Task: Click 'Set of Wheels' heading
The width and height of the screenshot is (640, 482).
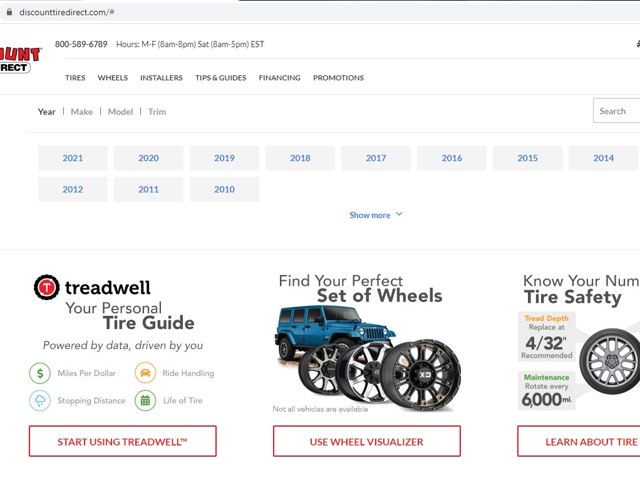Action: click(380, 295)
